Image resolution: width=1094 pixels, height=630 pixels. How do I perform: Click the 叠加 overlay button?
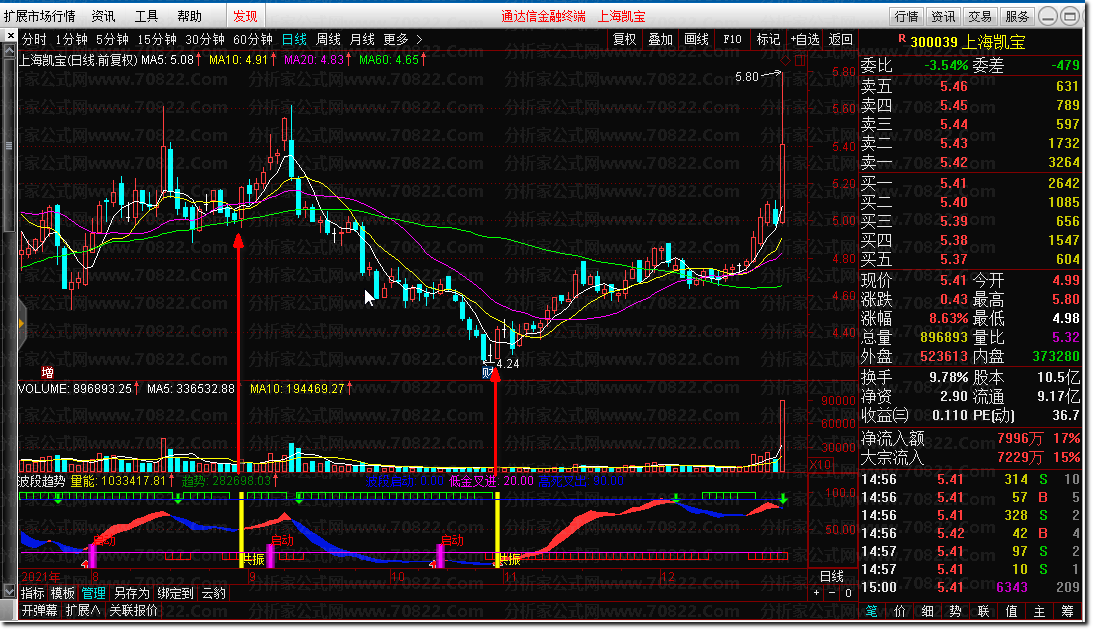point(661,39)
